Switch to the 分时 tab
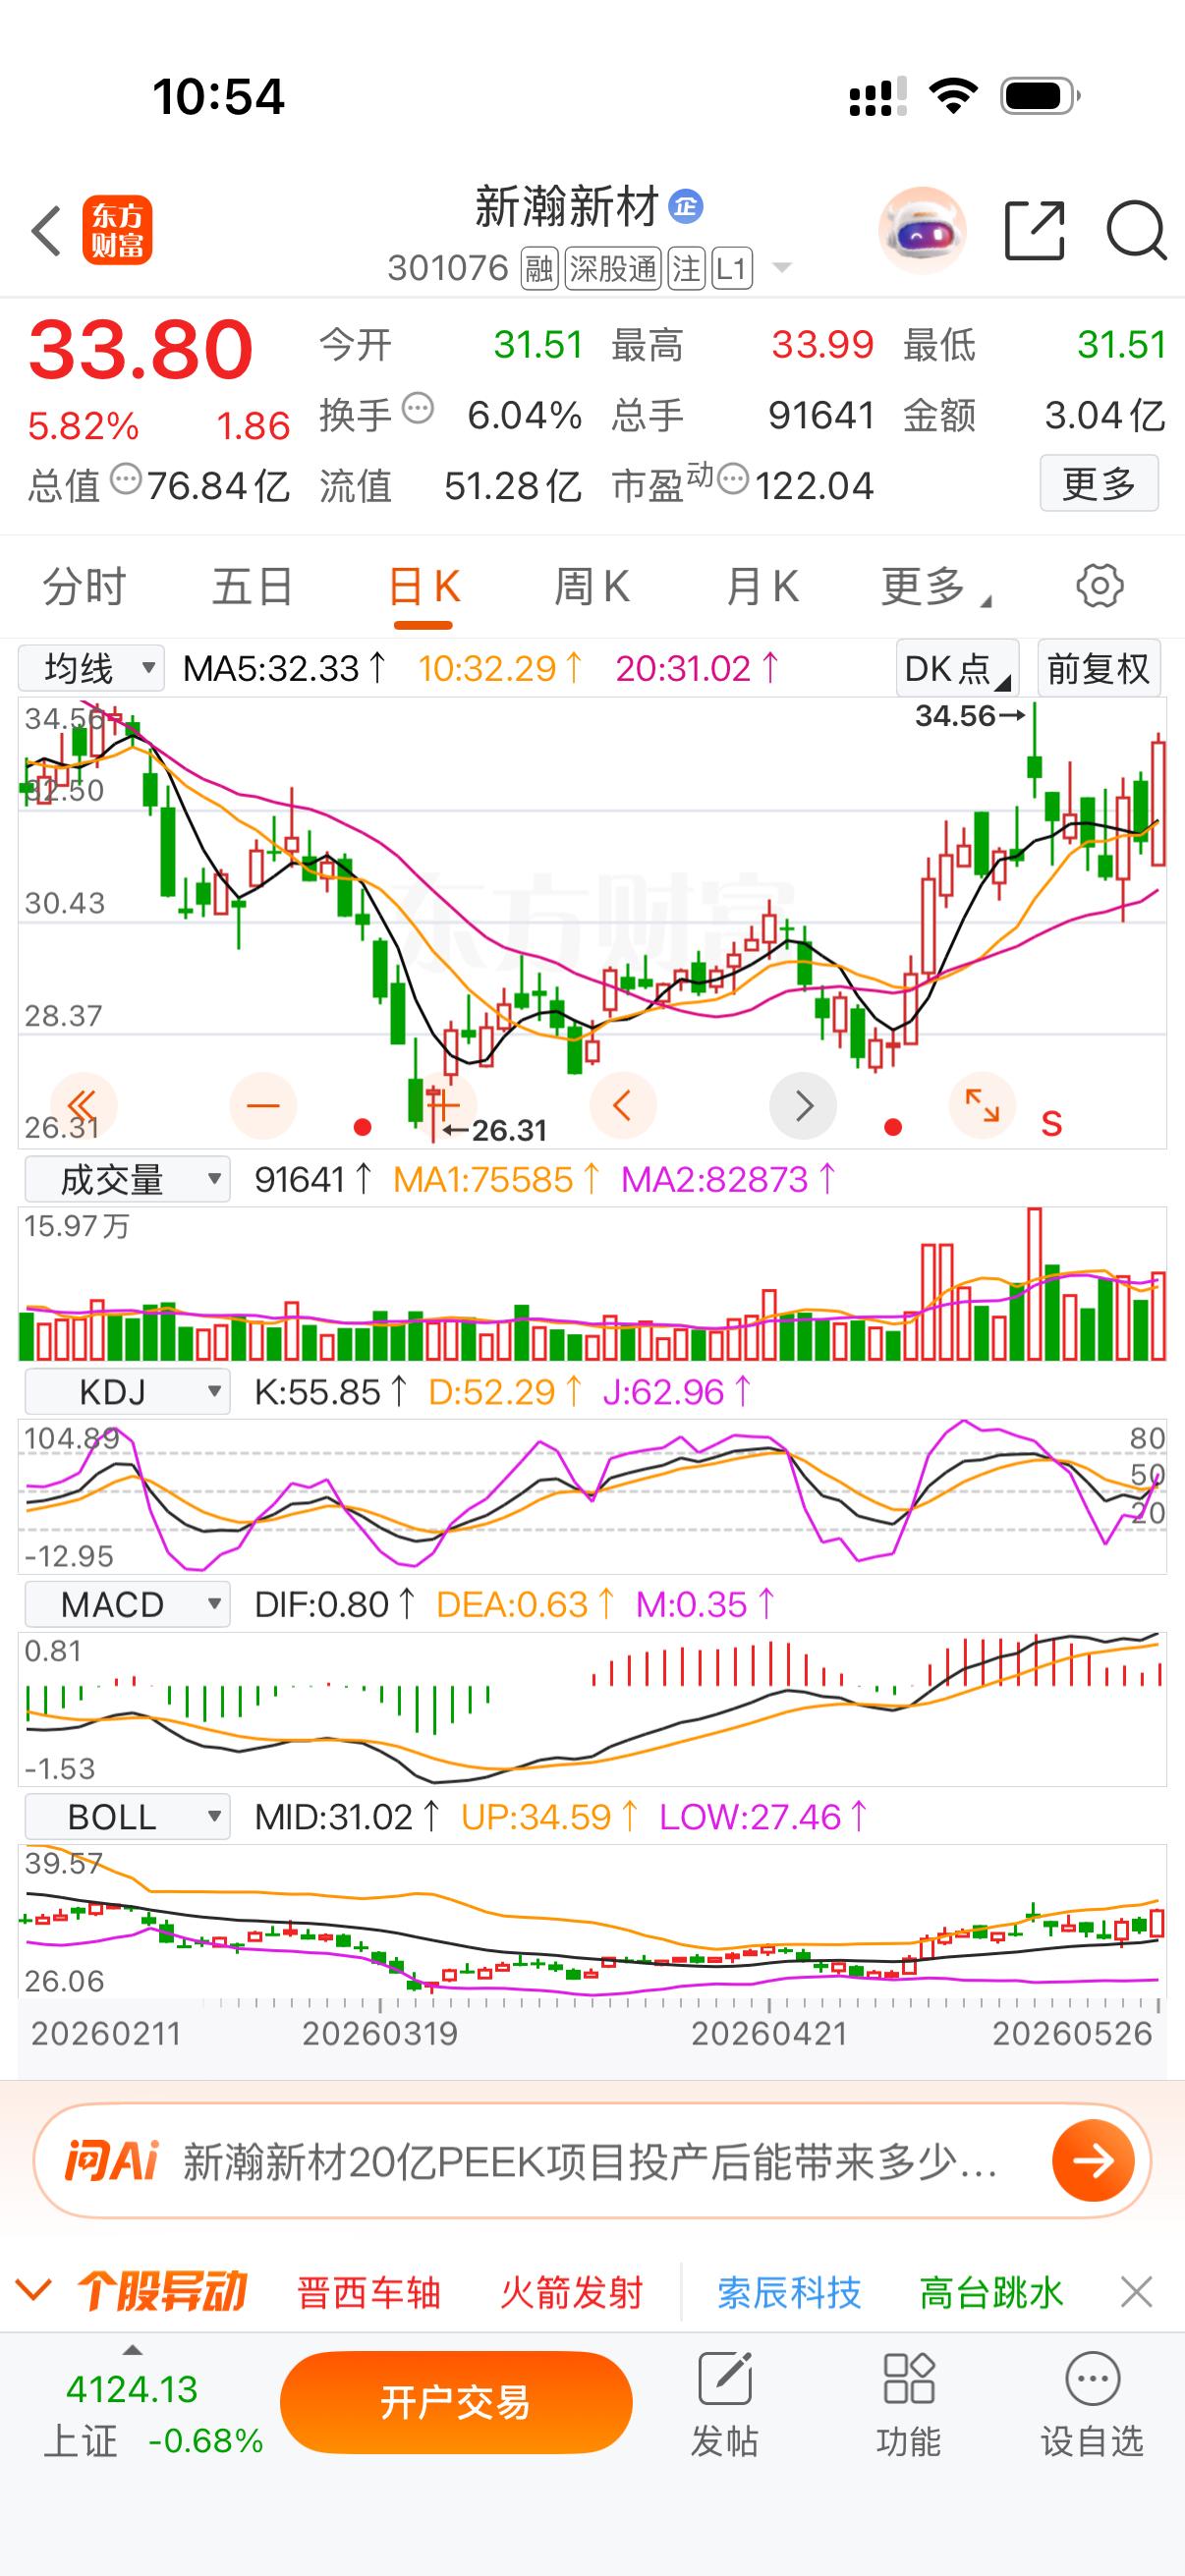 click(x=84, y=586)
